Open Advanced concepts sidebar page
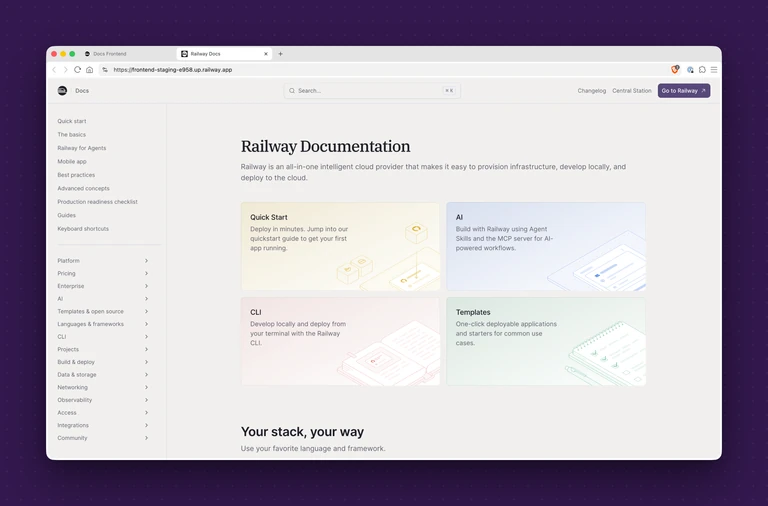Image resolution: width=768 pixels, height=506 pixels. coord(83,189)
